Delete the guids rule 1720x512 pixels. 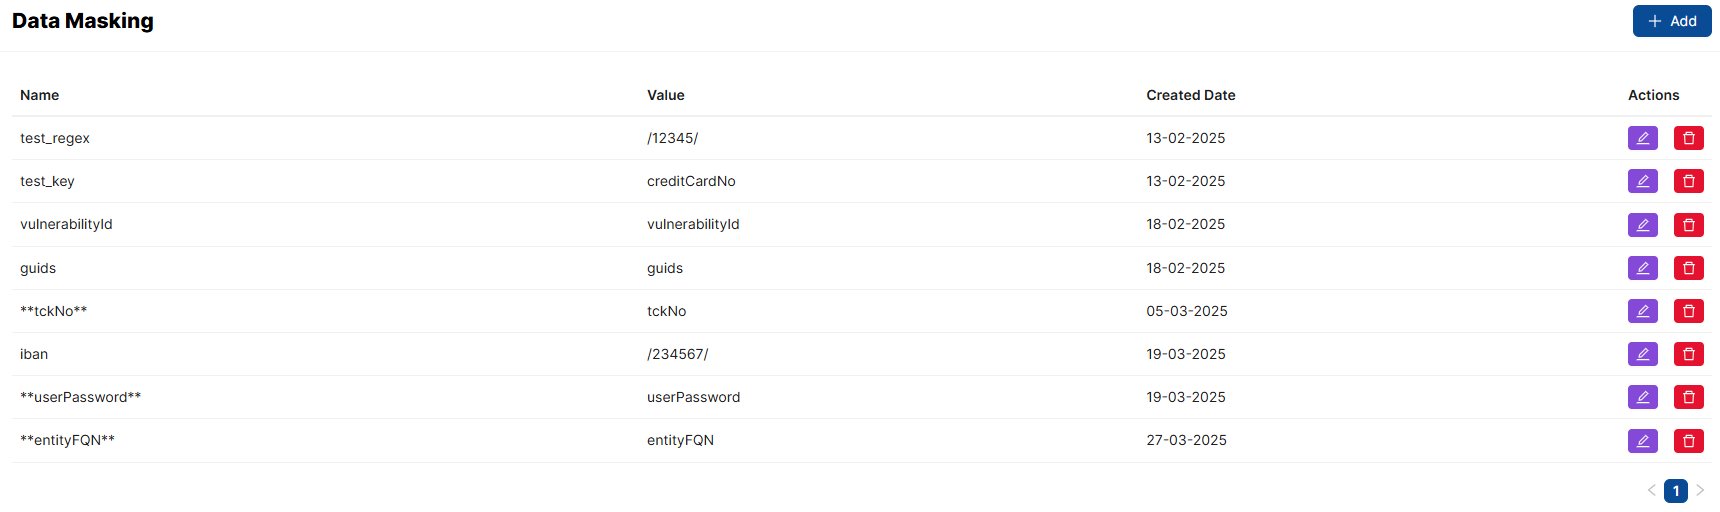tap(1688, 268)
